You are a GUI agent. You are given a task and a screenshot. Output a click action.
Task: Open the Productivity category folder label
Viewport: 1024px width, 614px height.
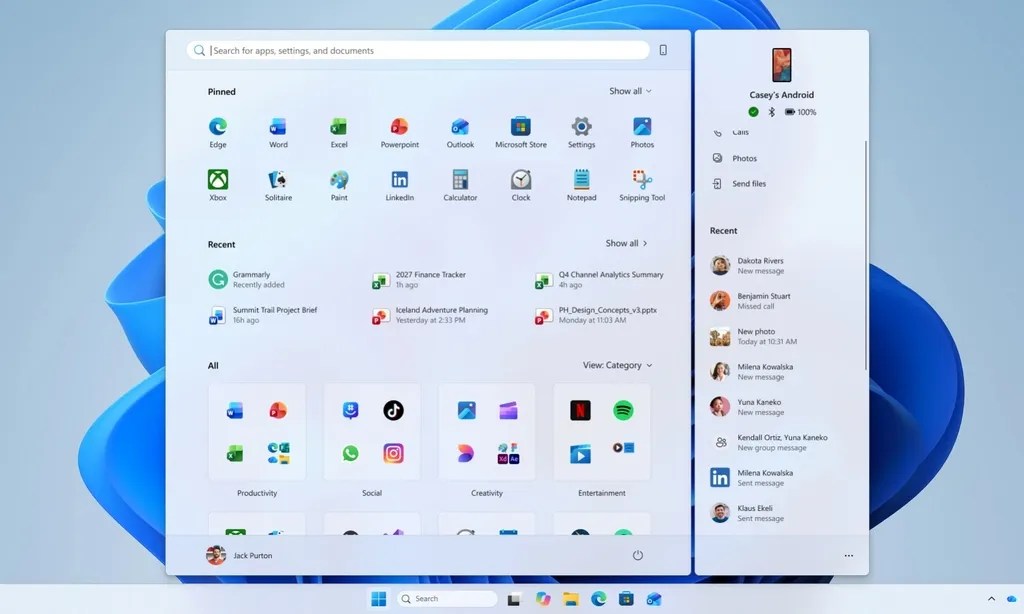click(257, 493)
